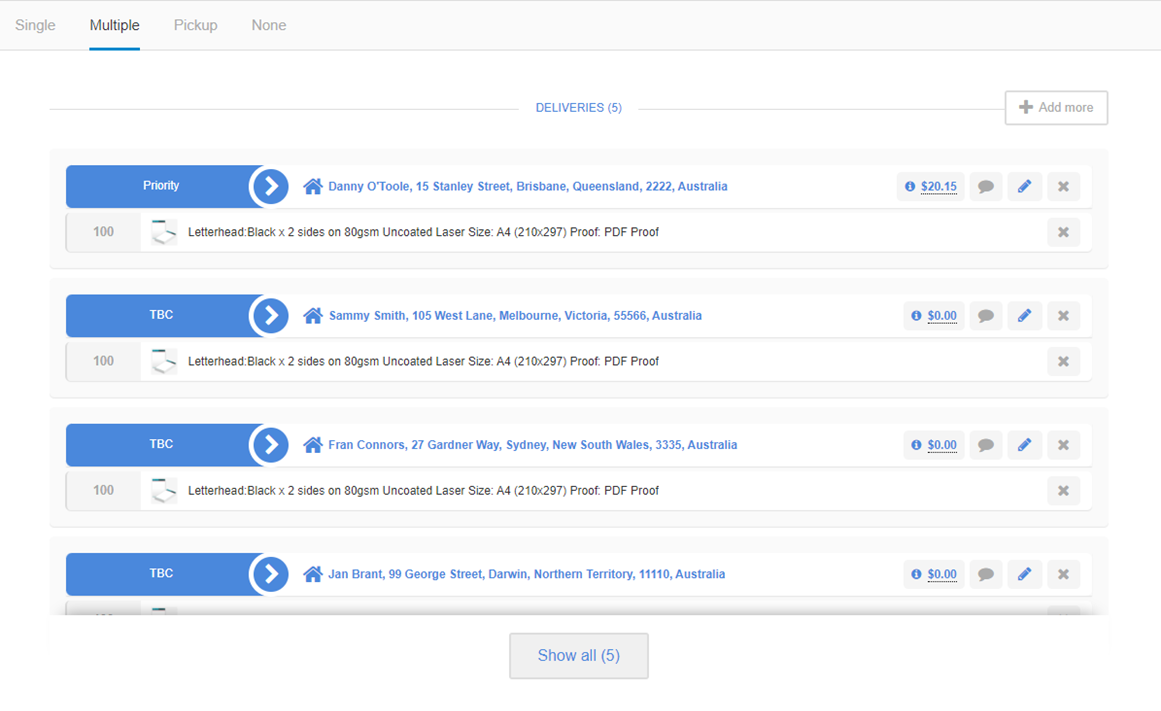Select the Multiple delivery tab
Viewport: 1161px width, 711px height.
click(114, 25)
